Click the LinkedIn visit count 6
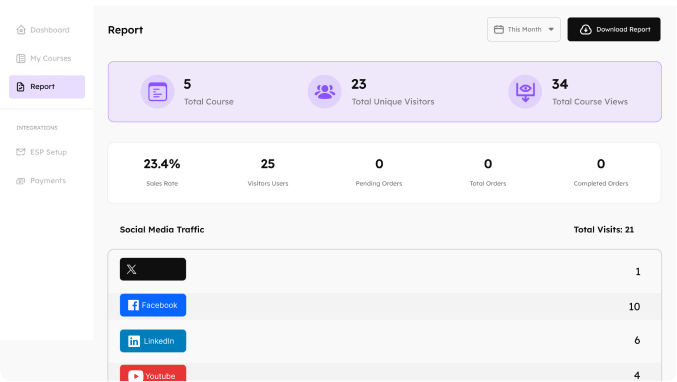The image size is (677, 382). pyautogui.click(x=637, y=341)
